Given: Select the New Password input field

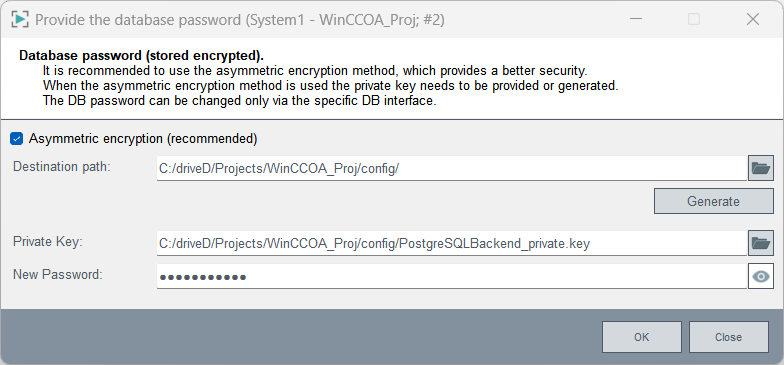Looking at the screenshot, I should click(x=452, y=276).
